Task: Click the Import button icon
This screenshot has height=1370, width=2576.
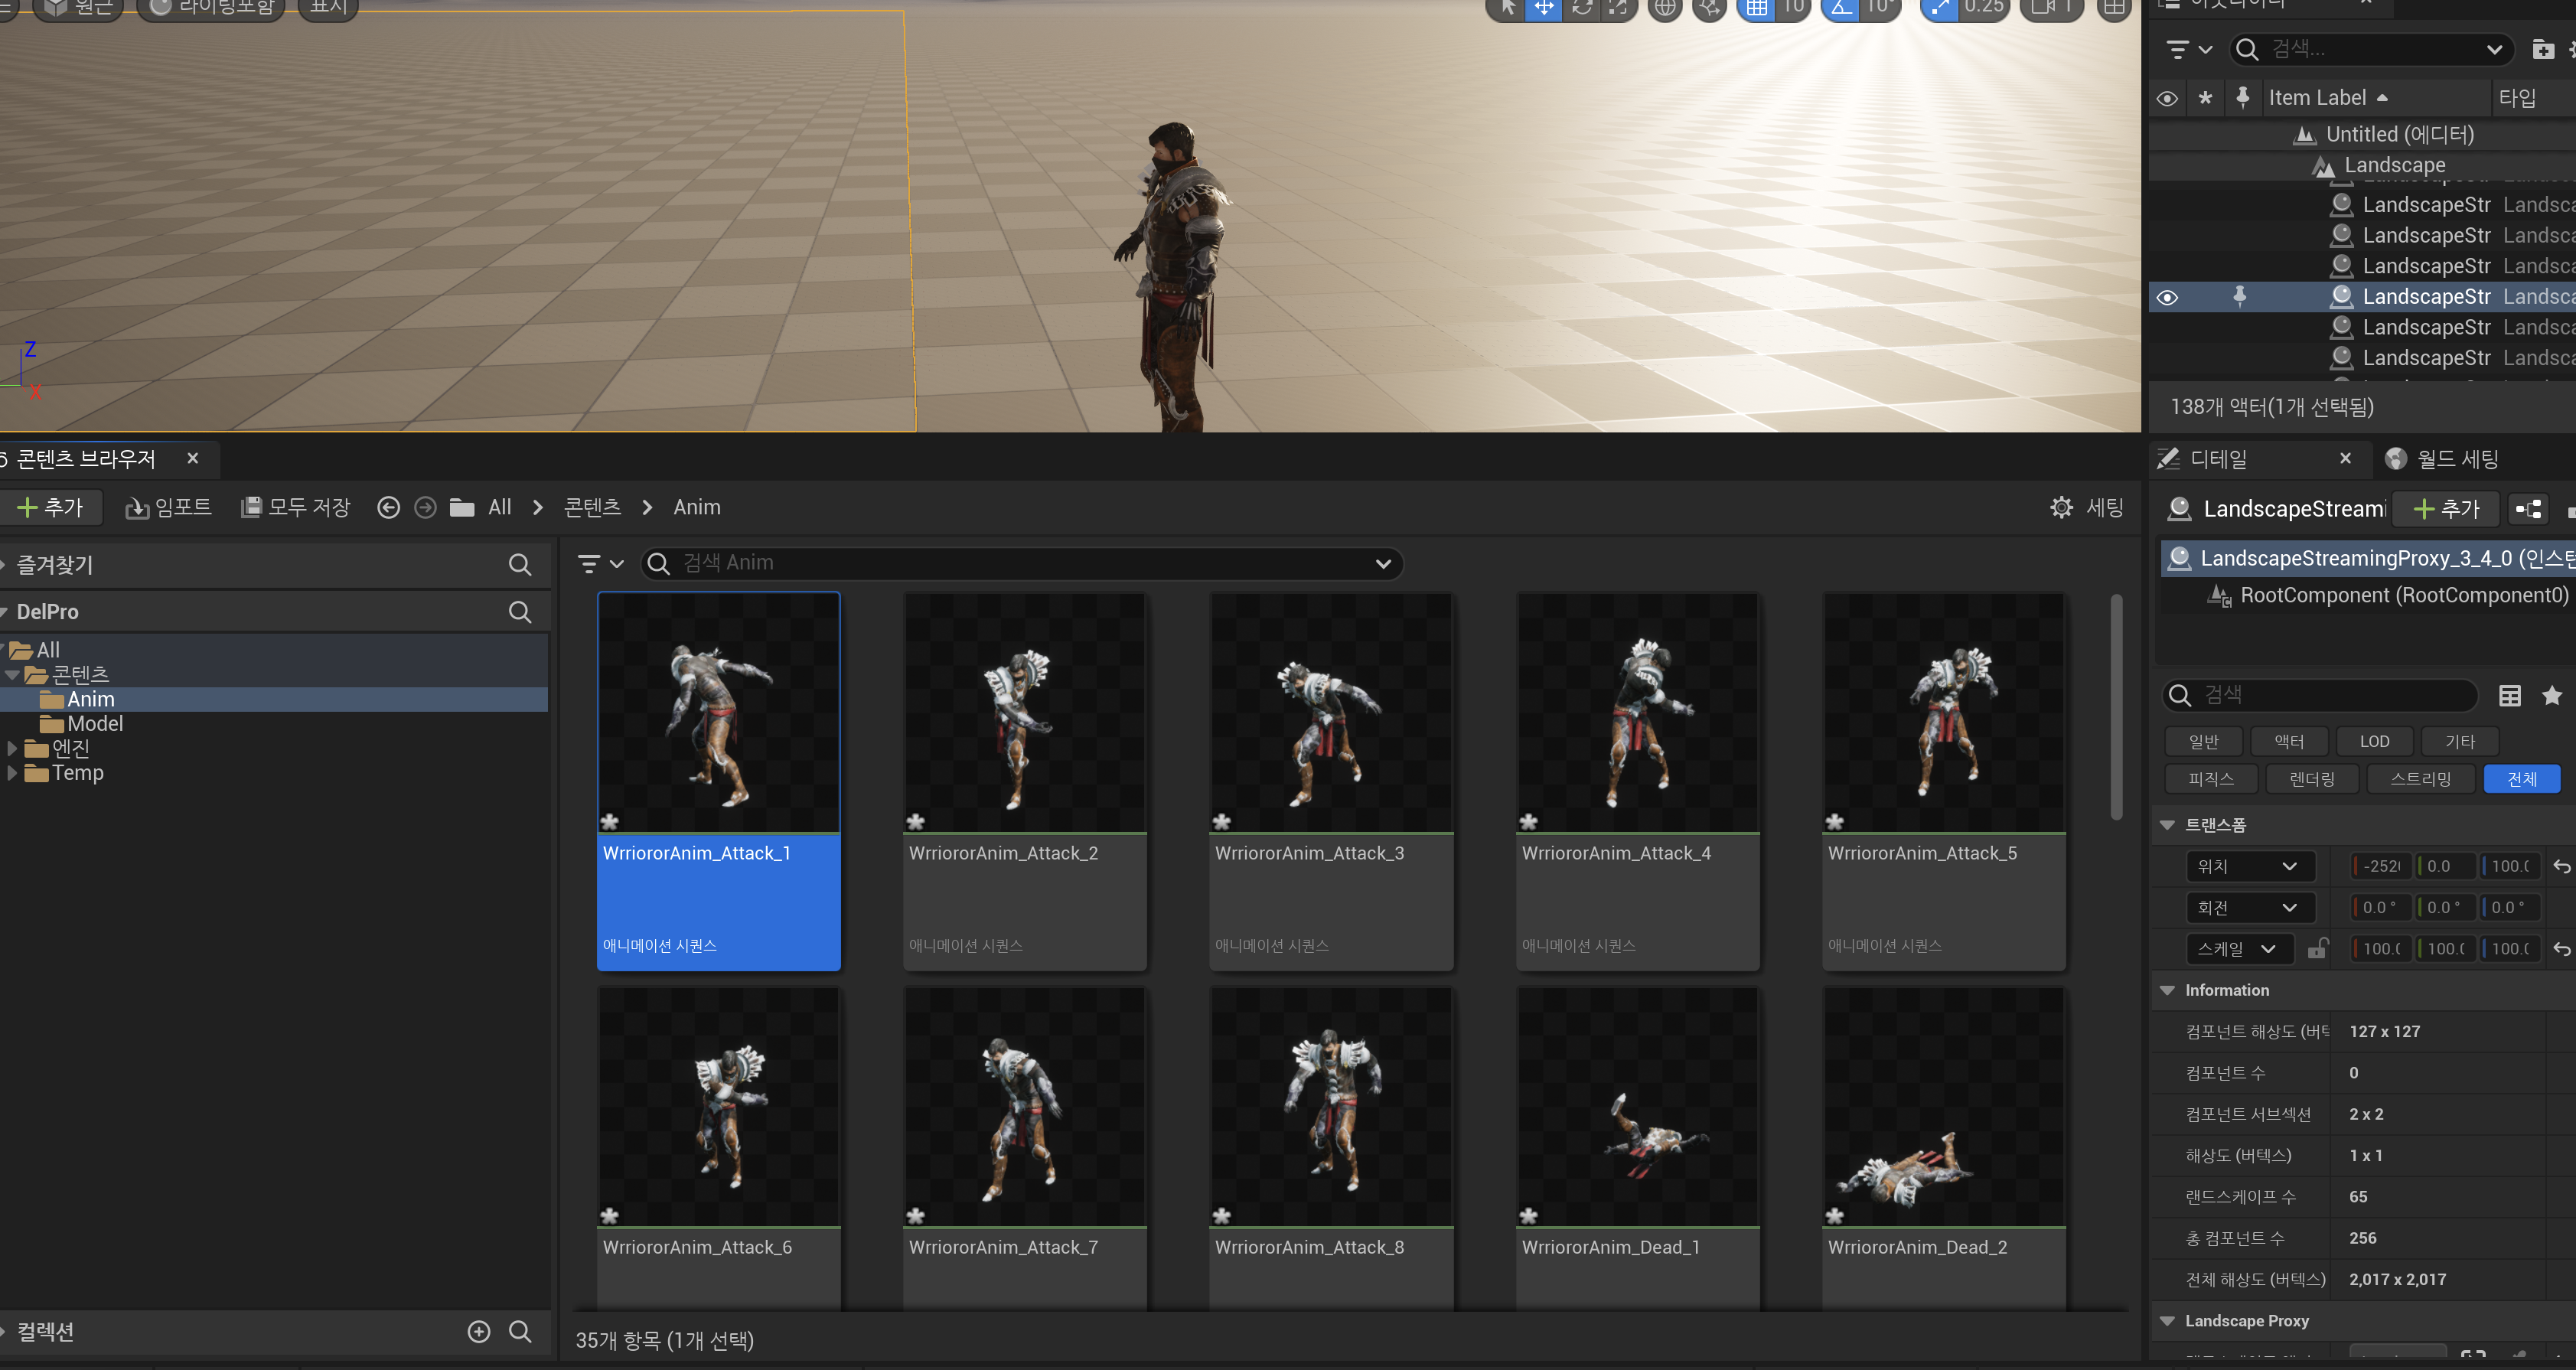Action: click(137, 508)
